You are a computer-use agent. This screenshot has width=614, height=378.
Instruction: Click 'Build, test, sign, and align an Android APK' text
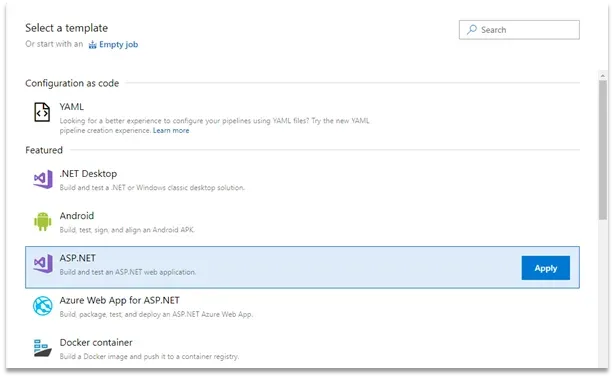click(x=127, y=230)
